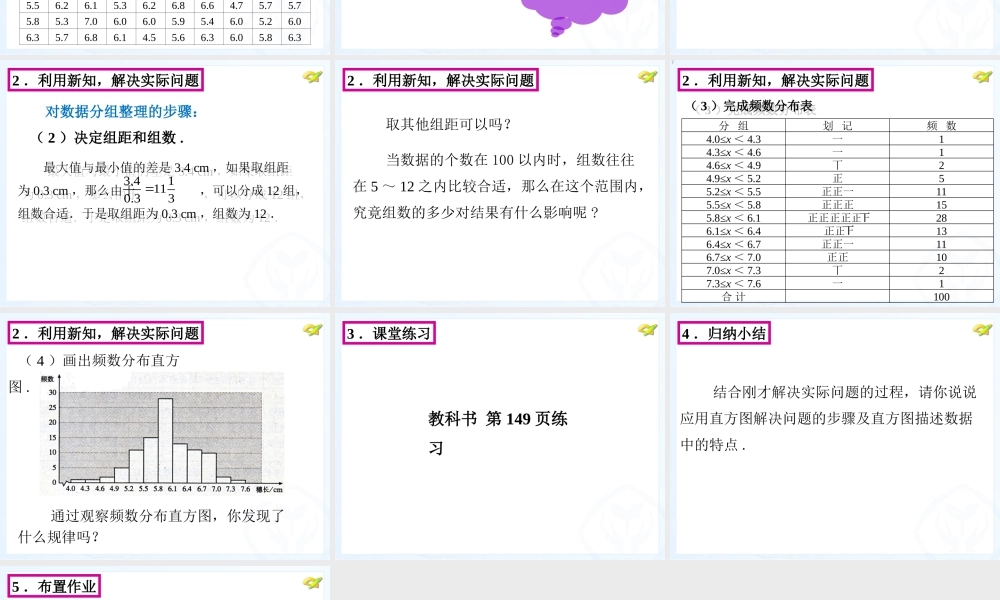Click the 取其他组距可以吗 question text
Image resolution: width=1000 pixels, height=600 pixels.
[448, 124]
